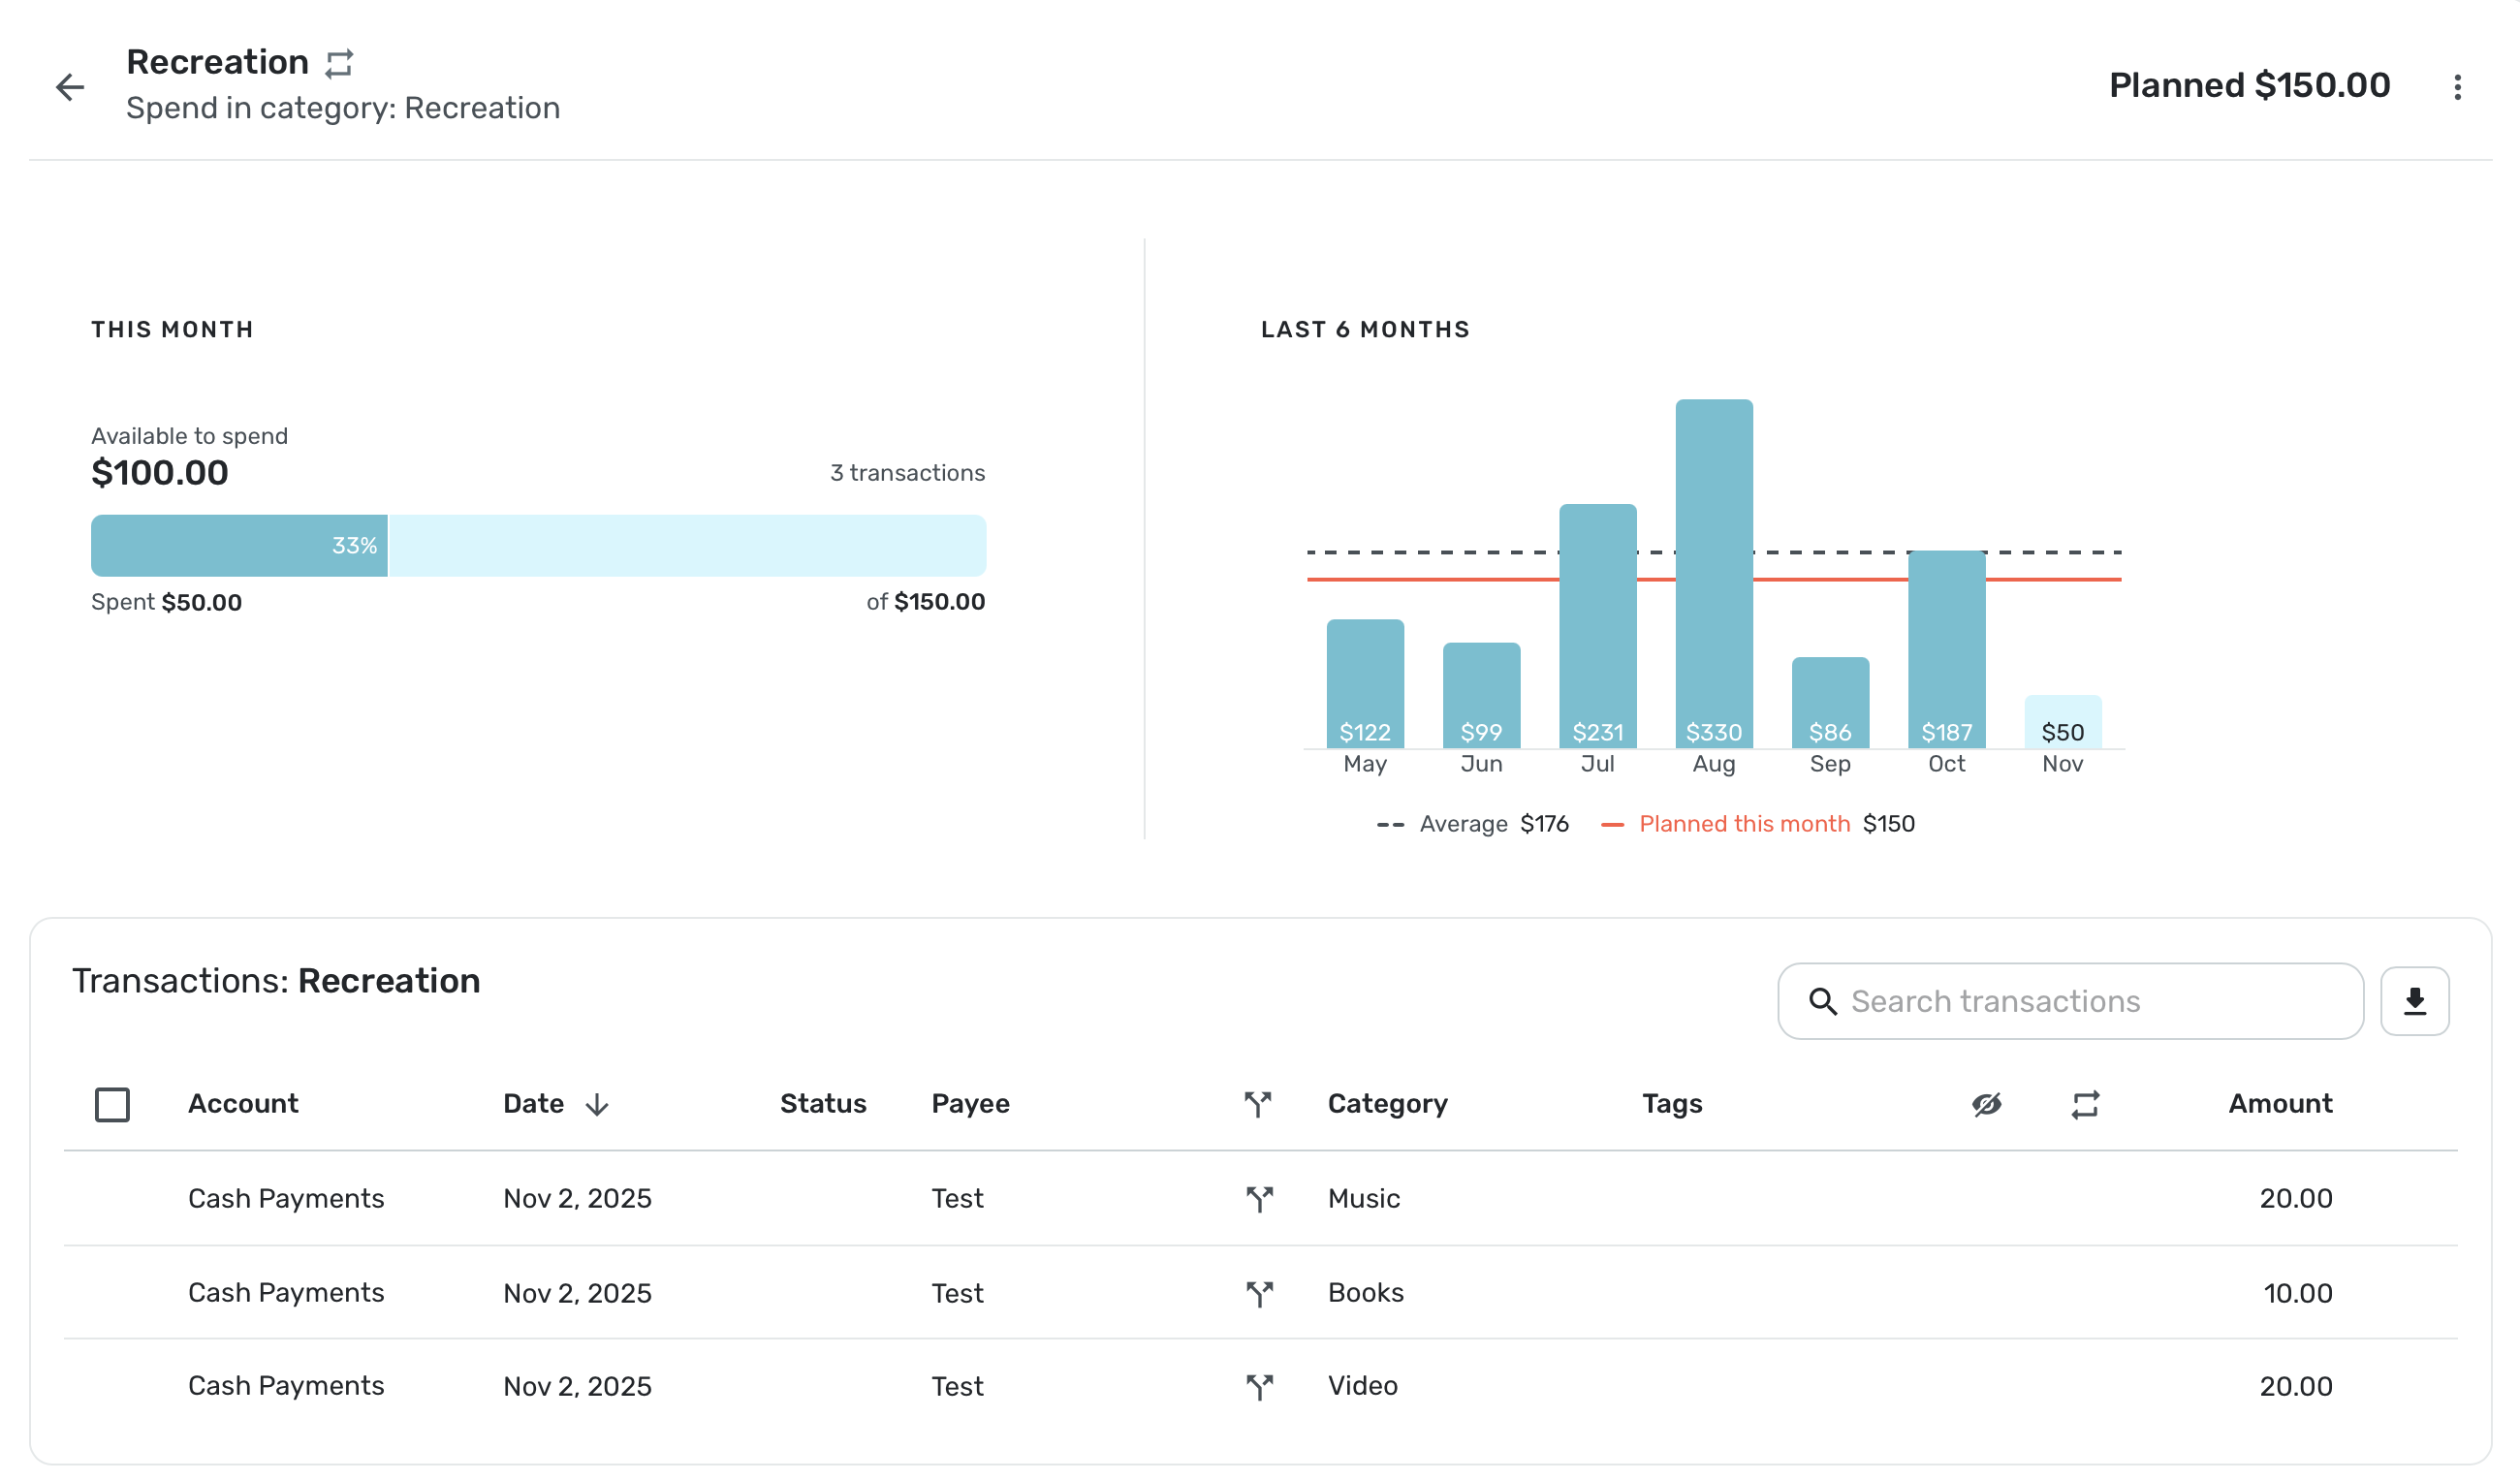Image resolution: width=2520 pixels, height=1481 pixels.
Task: Click split icon on Music transaction
Action: (1259, 1198)
